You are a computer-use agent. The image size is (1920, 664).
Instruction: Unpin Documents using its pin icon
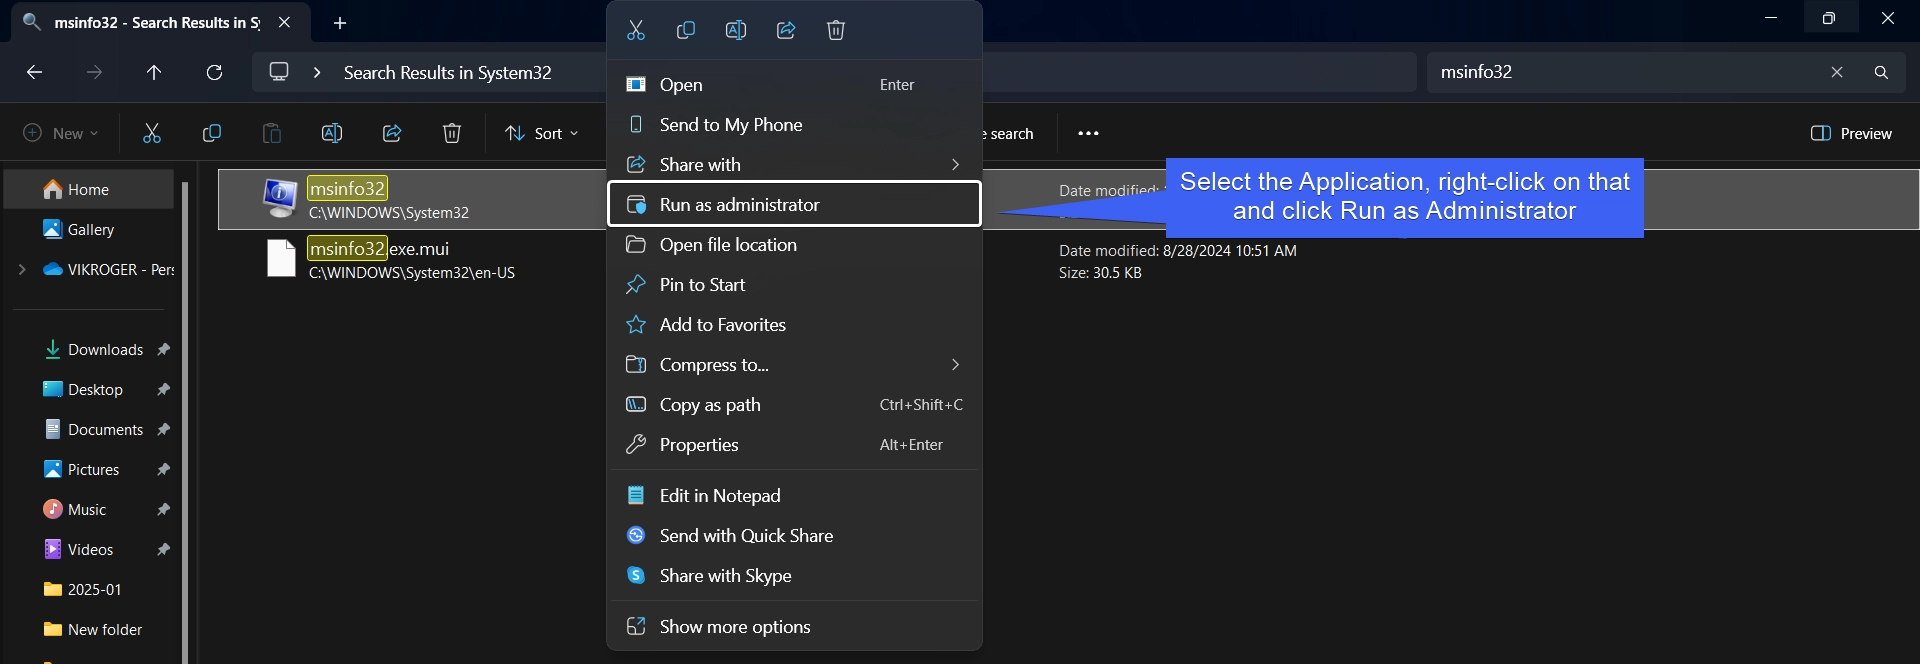164,429
